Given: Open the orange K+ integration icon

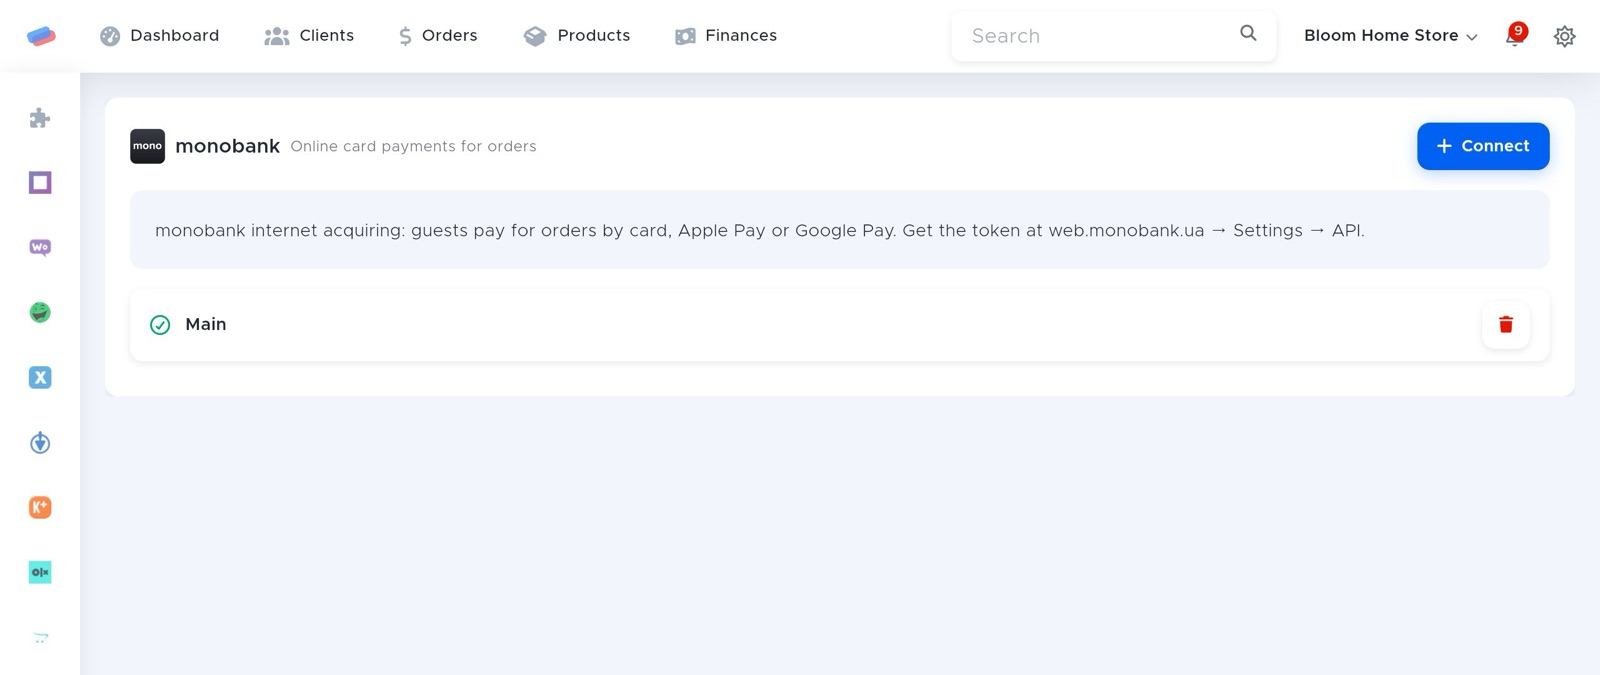Looking at the screenshot, I should [40, 507].
